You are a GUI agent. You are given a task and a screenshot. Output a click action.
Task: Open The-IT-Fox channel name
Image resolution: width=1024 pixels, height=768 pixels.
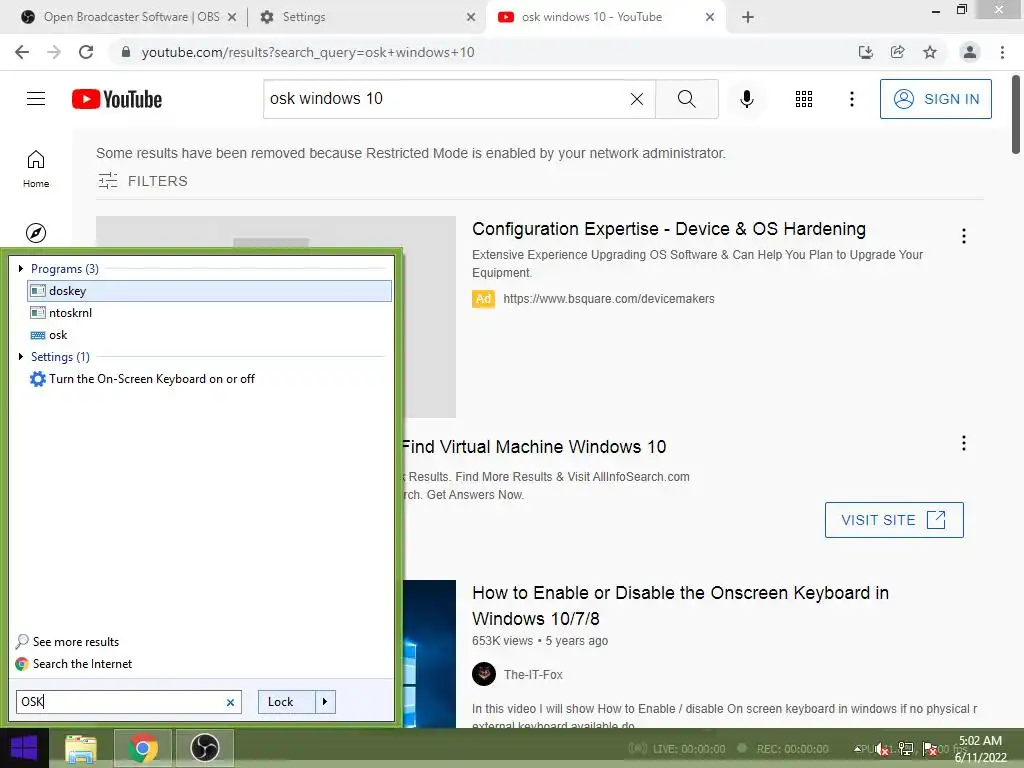533,675
